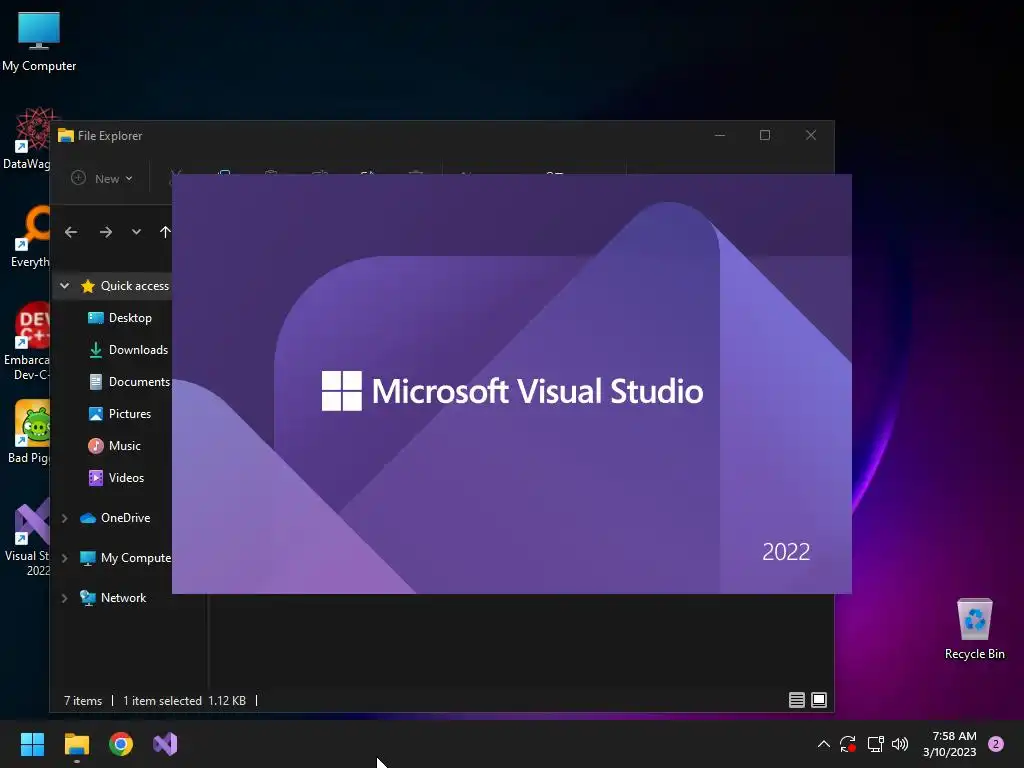Viewport: 1024px width, 768px height.
Task: Open the Bad Piggies desktop shortcut
Action: click(x=29, y=431)
